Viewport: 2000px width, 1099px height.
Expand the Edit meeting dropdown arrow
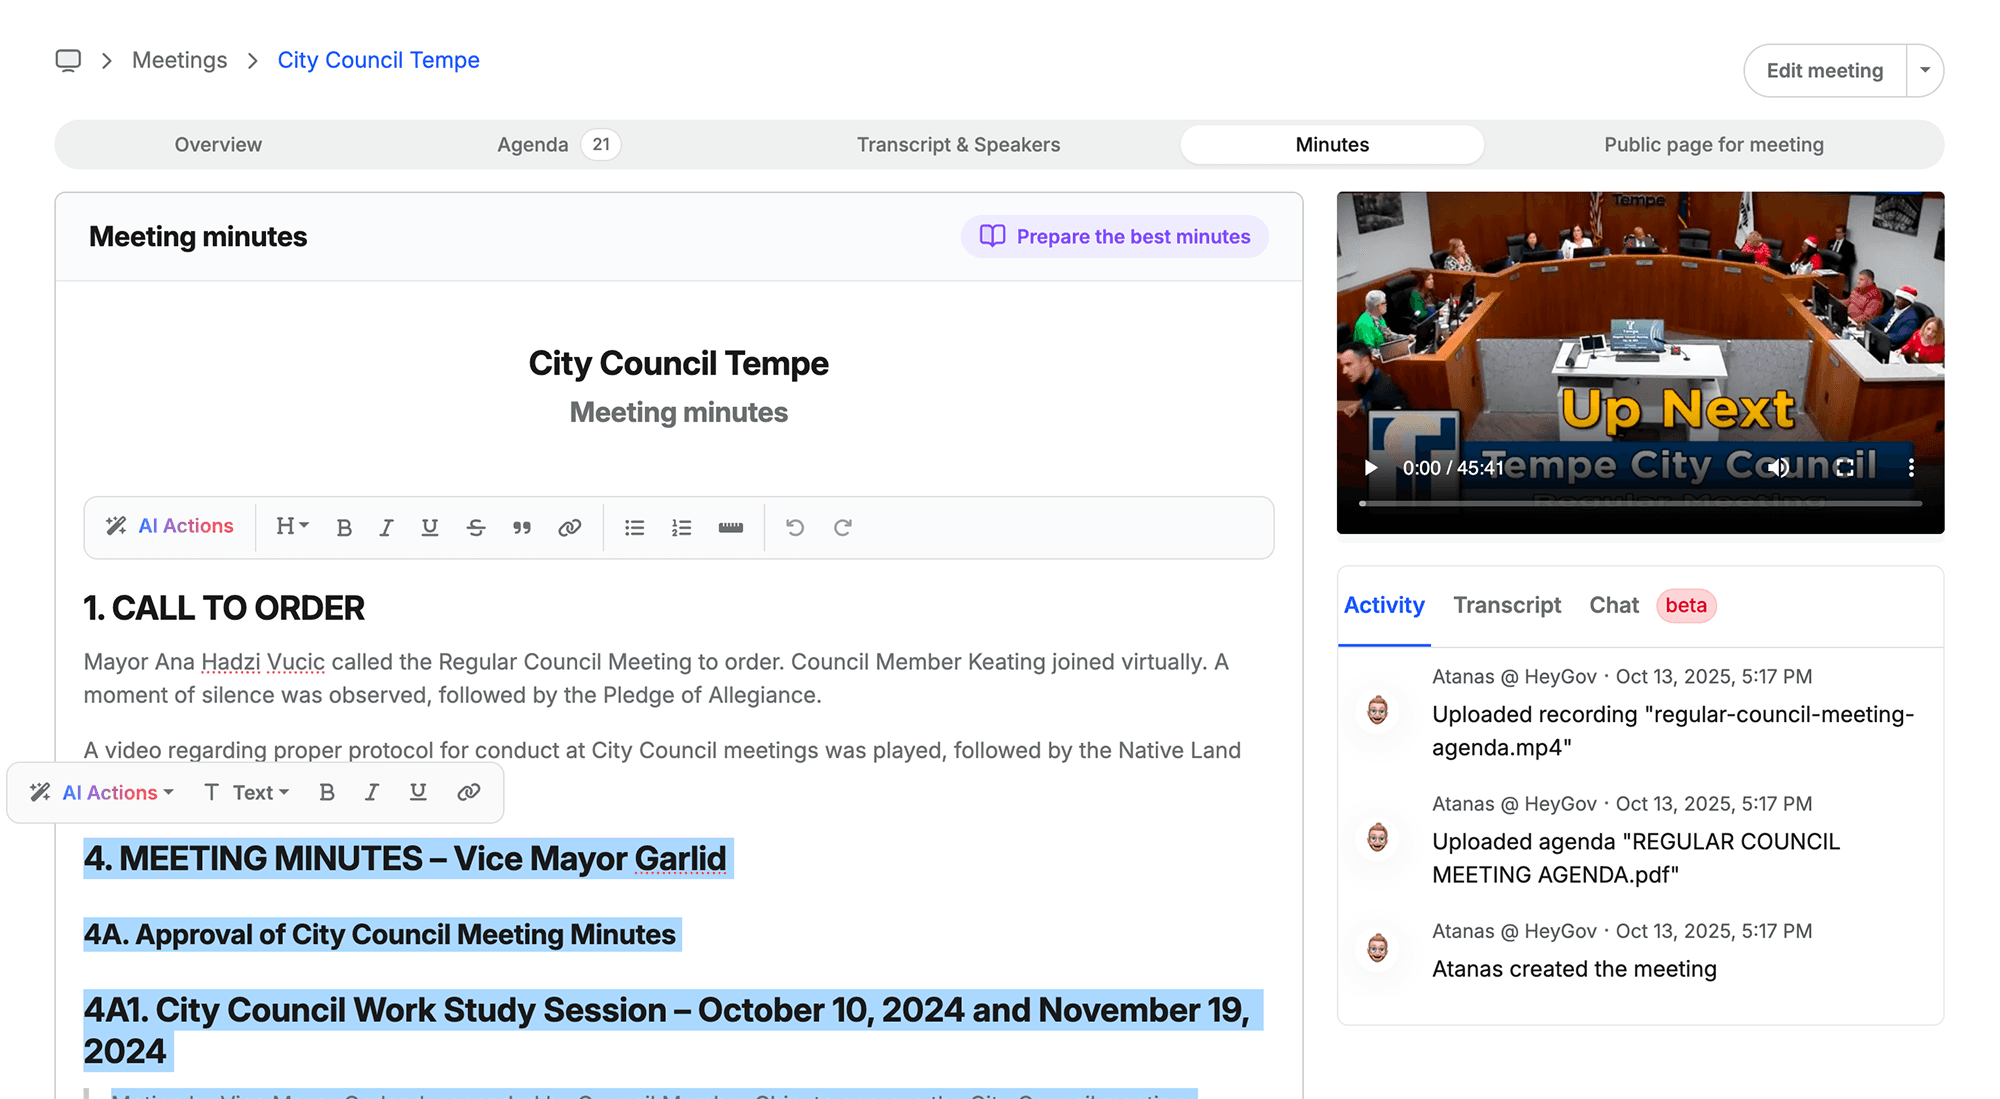(1924, 70)
